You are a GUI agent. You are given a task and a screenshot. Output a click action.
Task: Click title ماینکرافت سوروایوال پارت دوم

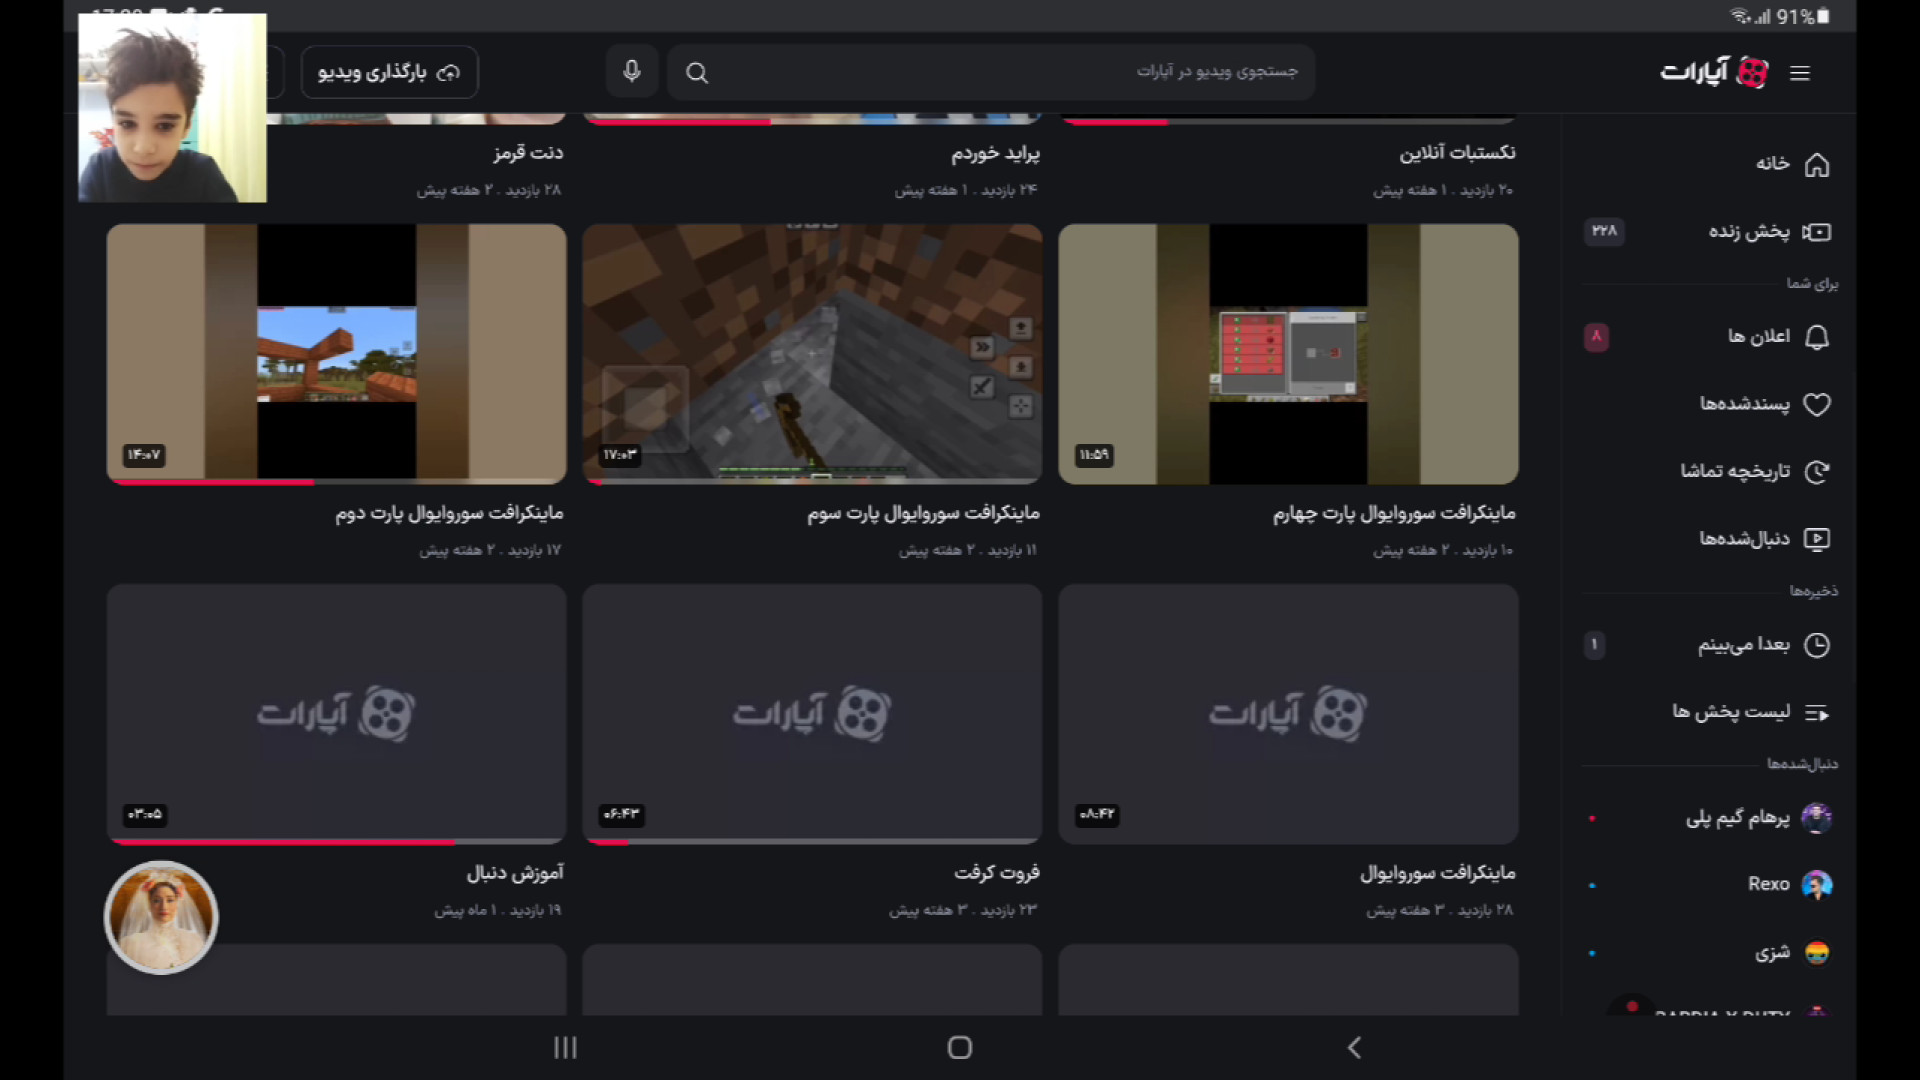coord(449,513)
